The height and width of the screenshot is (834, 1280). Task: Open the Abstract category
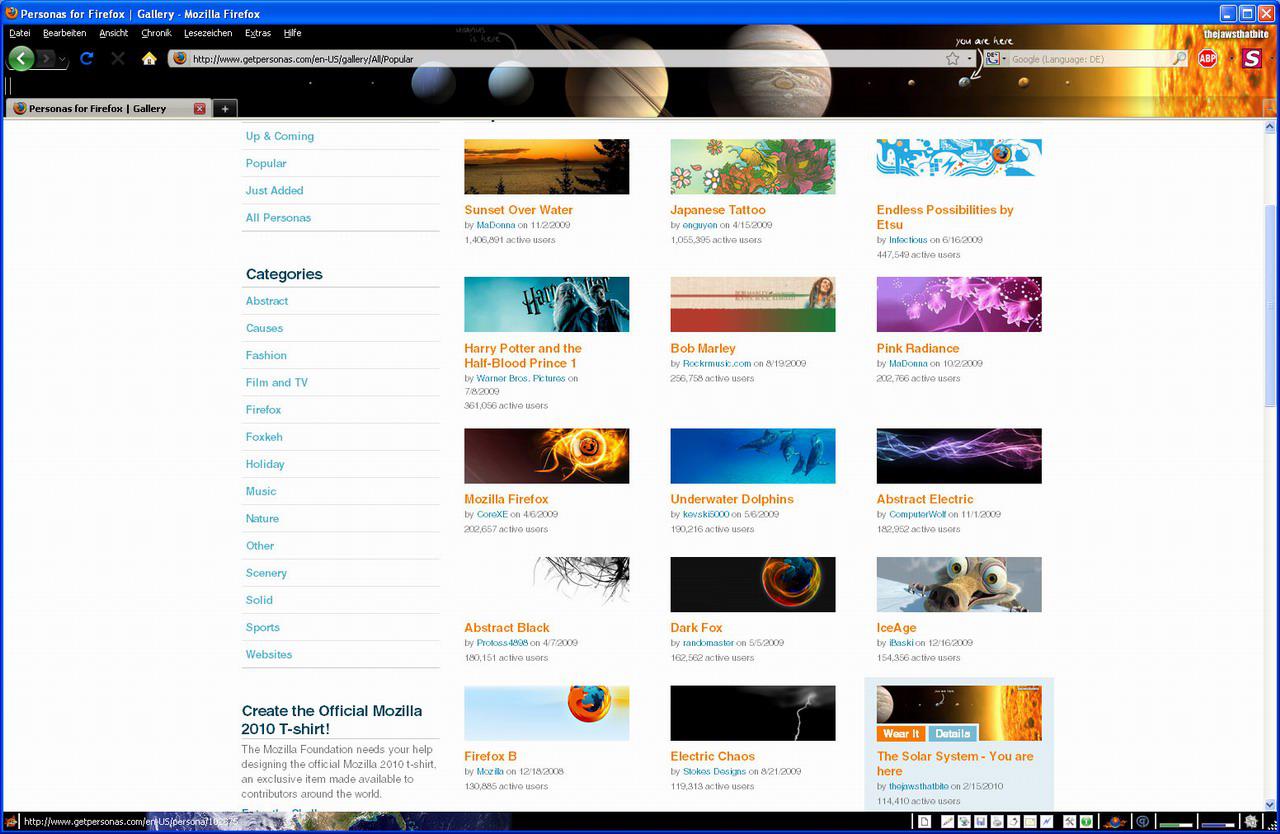pyautogui.click(x=267, y=301)
